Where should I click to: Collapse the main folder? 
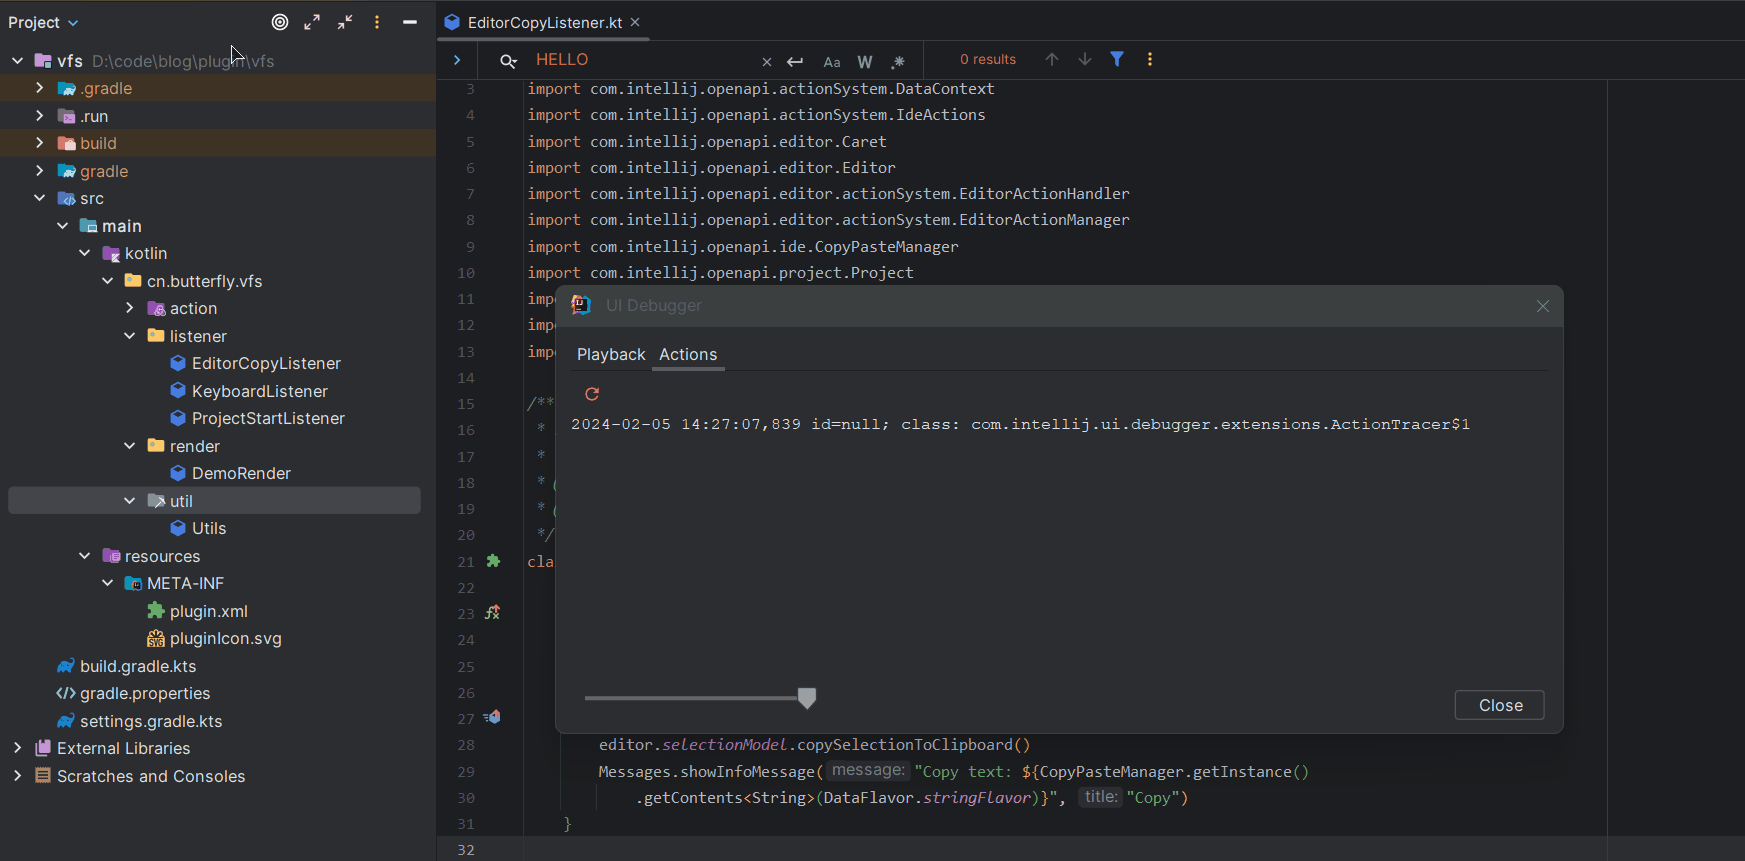(x=62, y=226)
